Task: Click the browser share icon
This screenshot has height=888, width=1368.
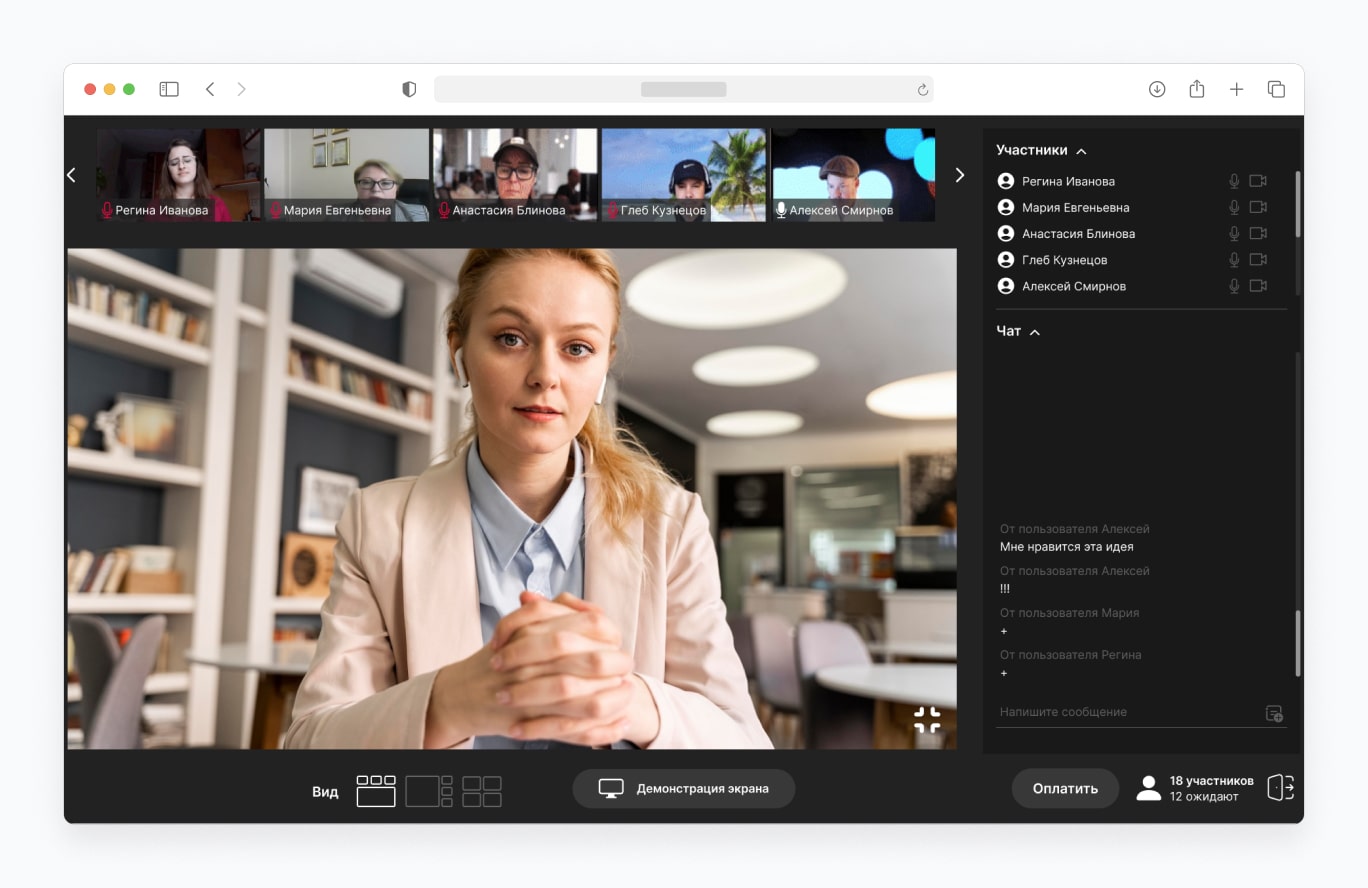Action: [x=1197, y=89]
